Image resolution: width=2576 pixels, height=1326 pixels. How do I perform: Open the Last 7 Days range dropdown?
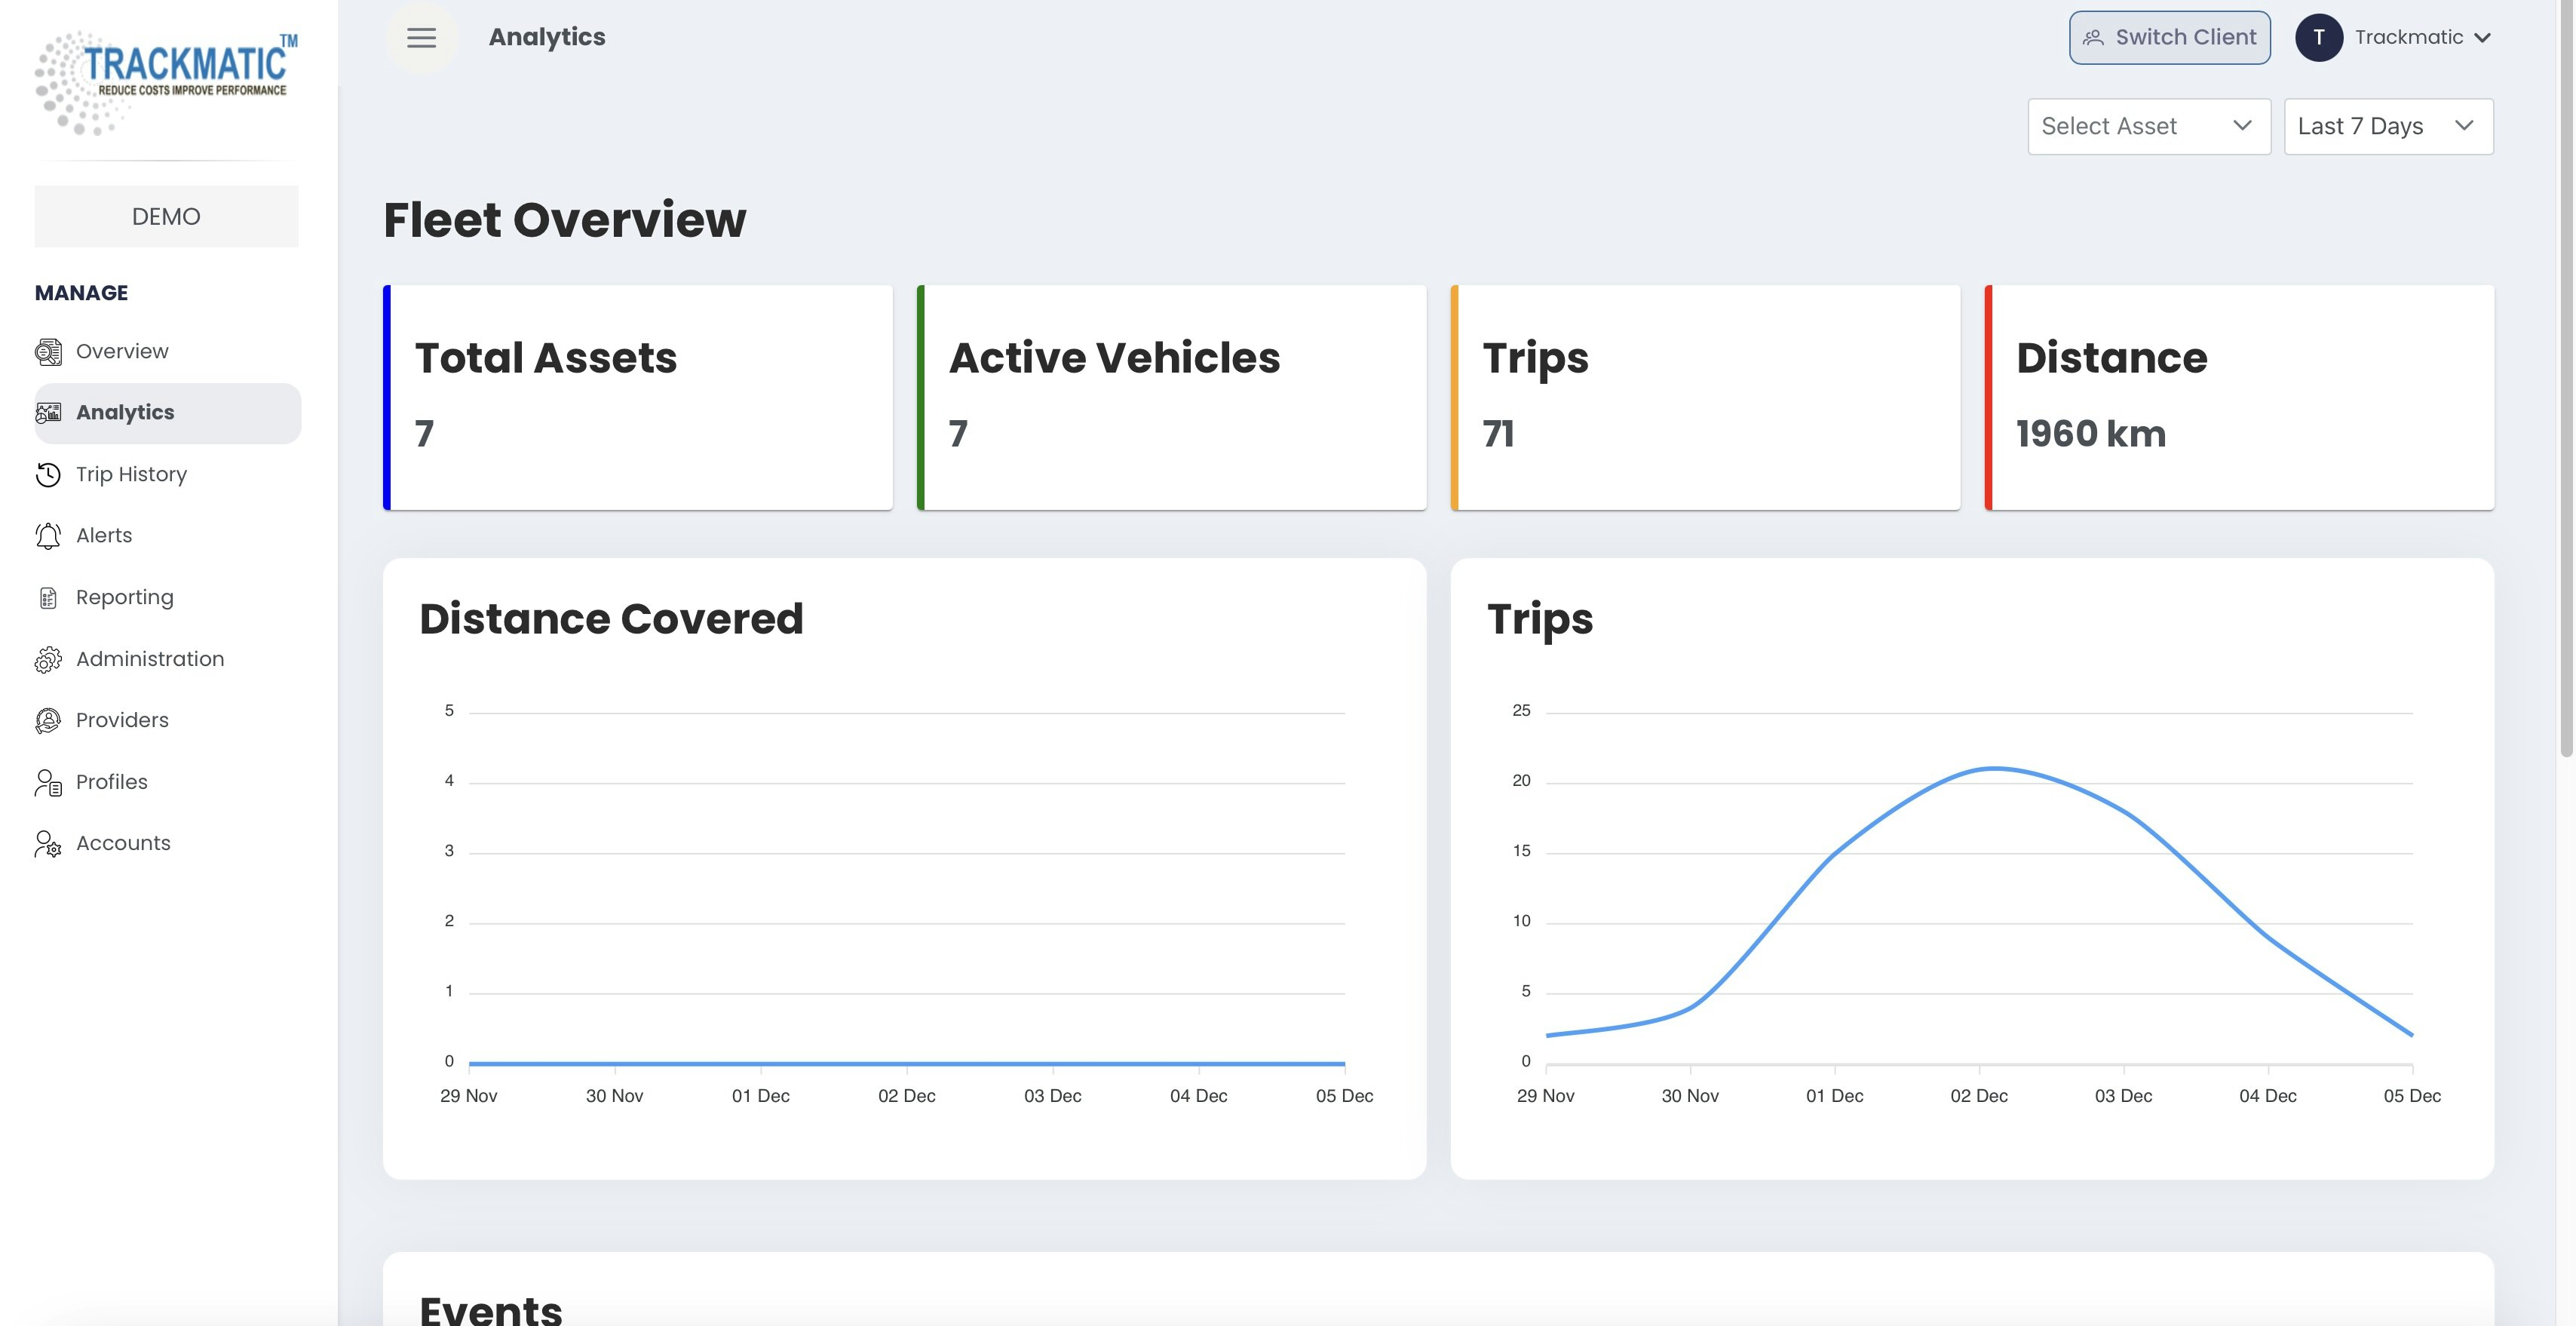[x=2388, y=126]
